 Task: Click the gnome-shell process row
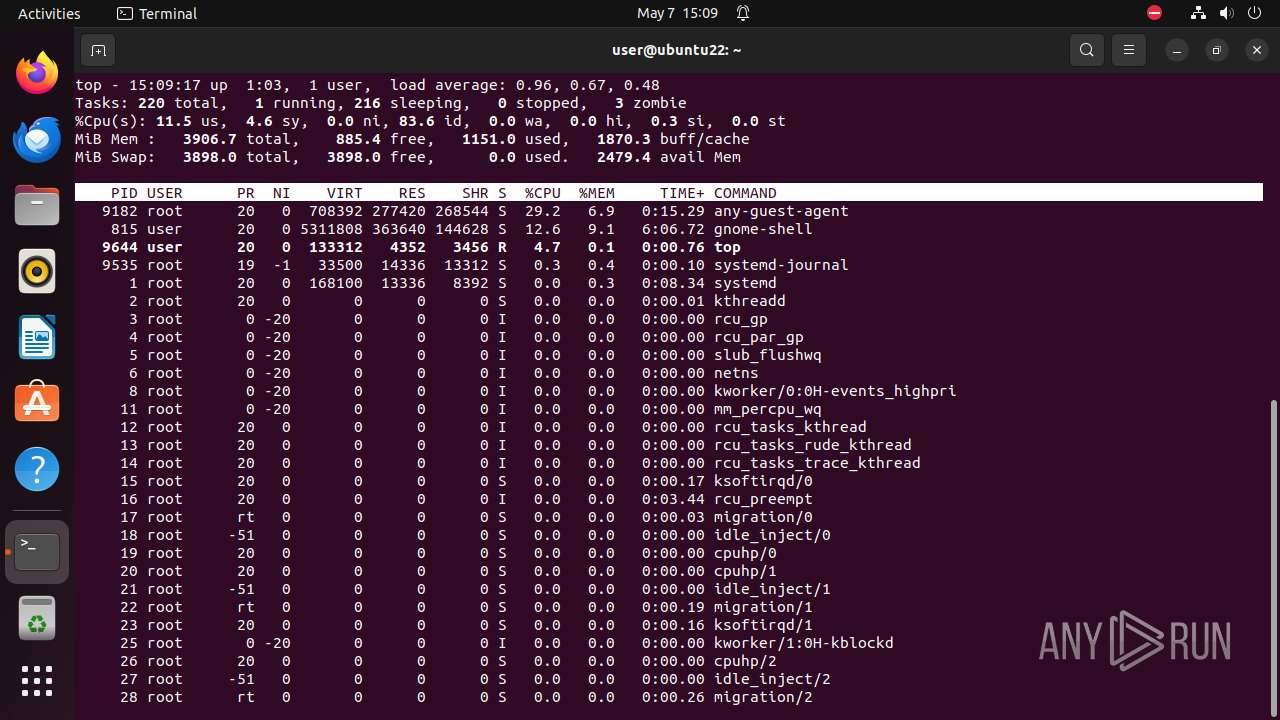pyautogui.click(x=669, y=229)
